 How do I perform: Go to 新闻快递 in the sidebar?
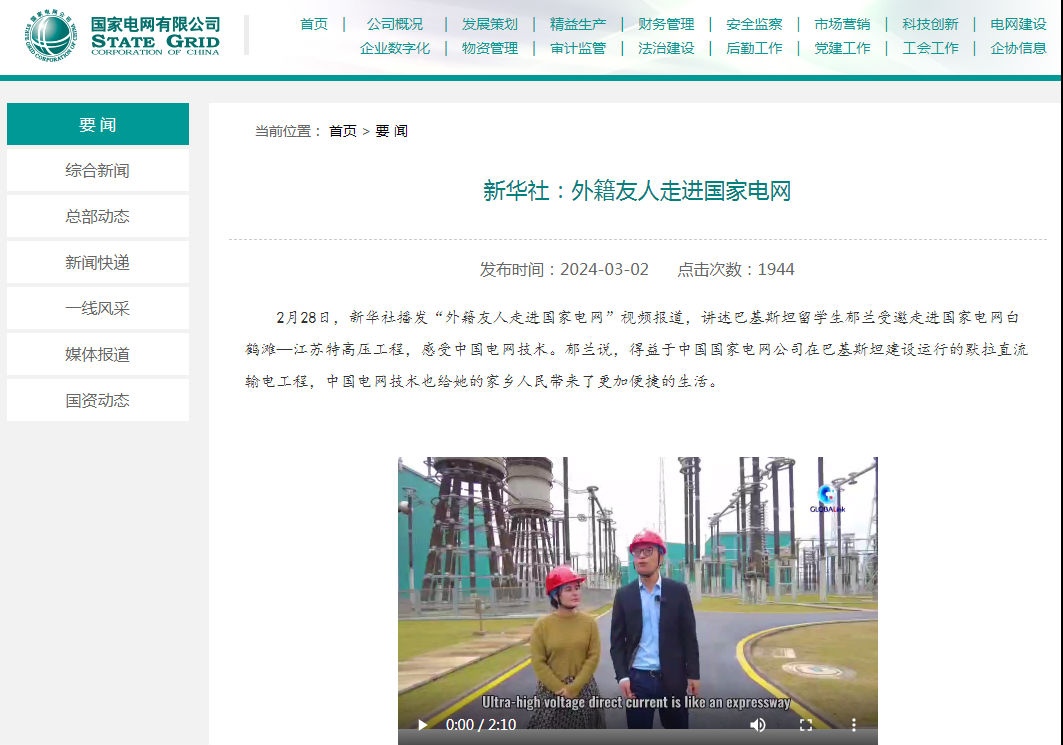pyautogui.click(x=98, y=262)
